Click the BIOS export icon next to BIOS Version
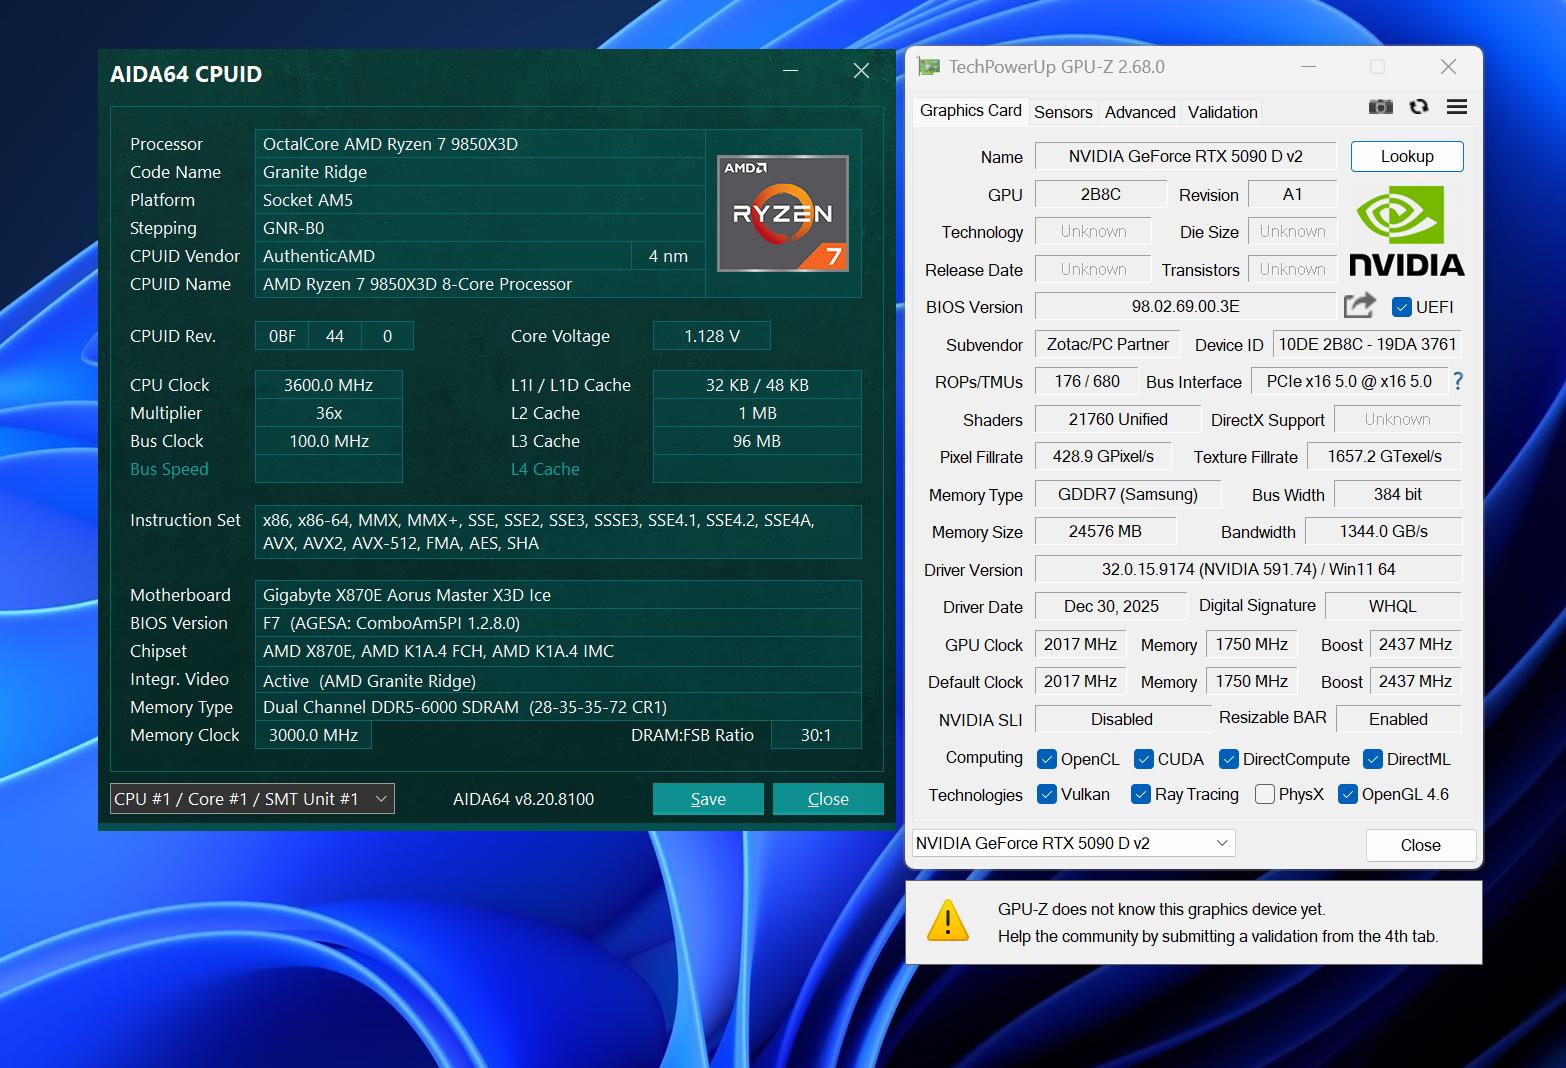The width and height of the screenshot is (1566, 1068). pyautogui.click(x=1359, y=306)
